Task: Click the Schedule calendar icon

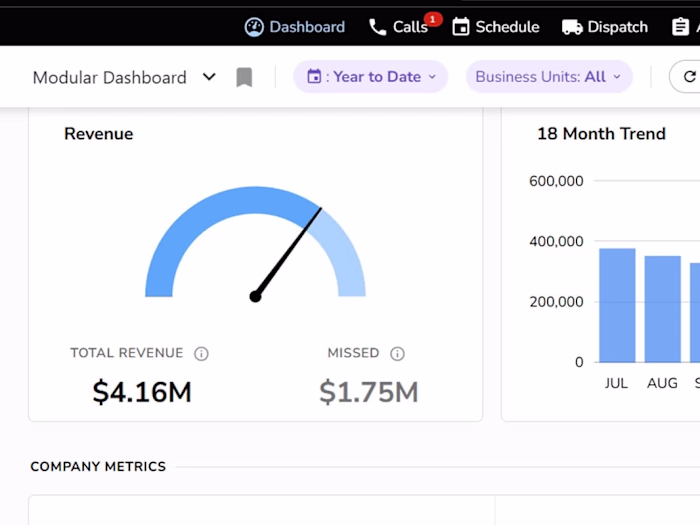Action: 461,27
